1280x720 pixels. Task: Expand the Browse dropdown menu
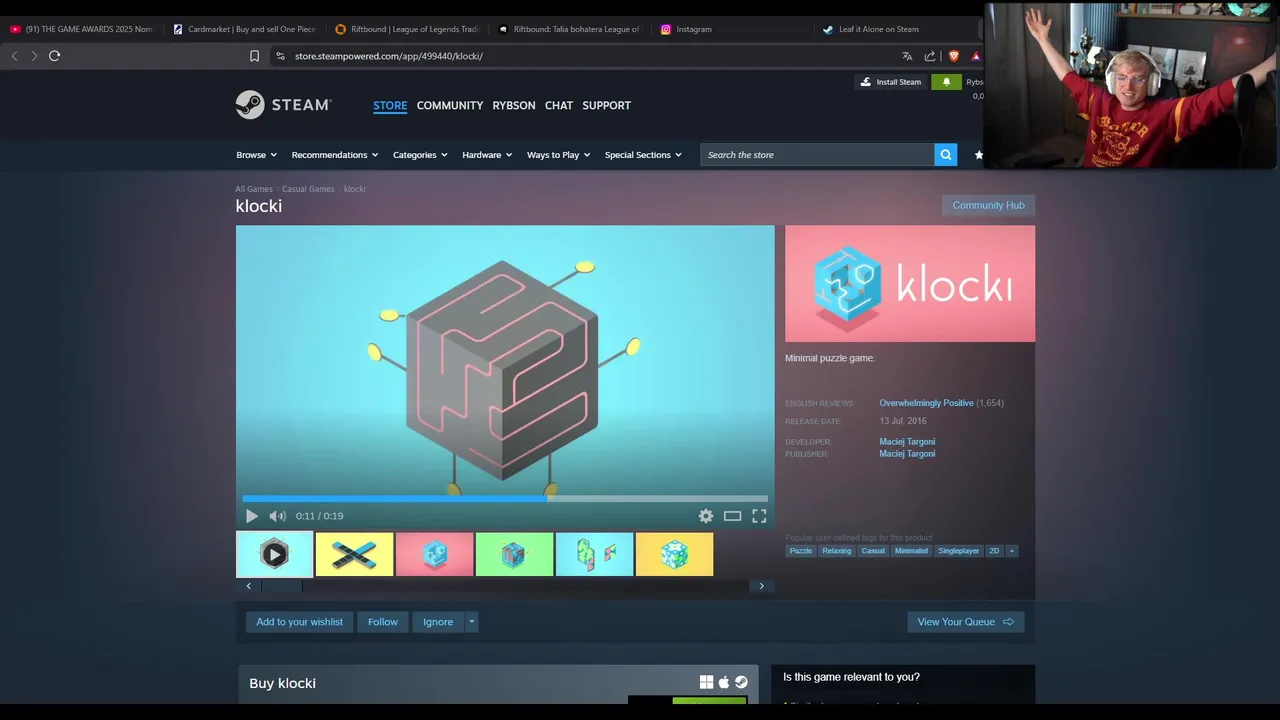pos(256,155)
